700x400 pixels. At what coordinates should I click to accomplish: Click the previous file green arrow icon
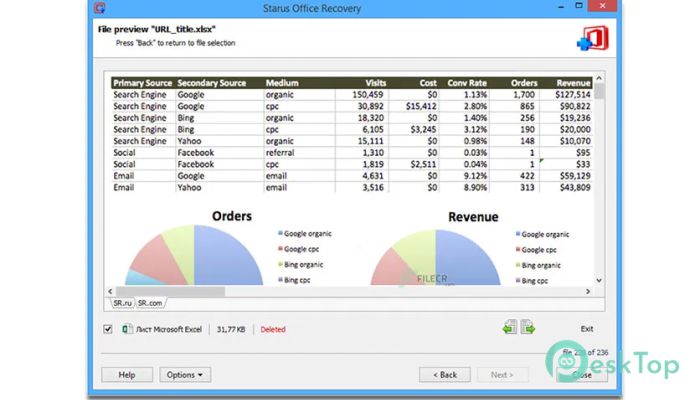[x=510, y=327]
